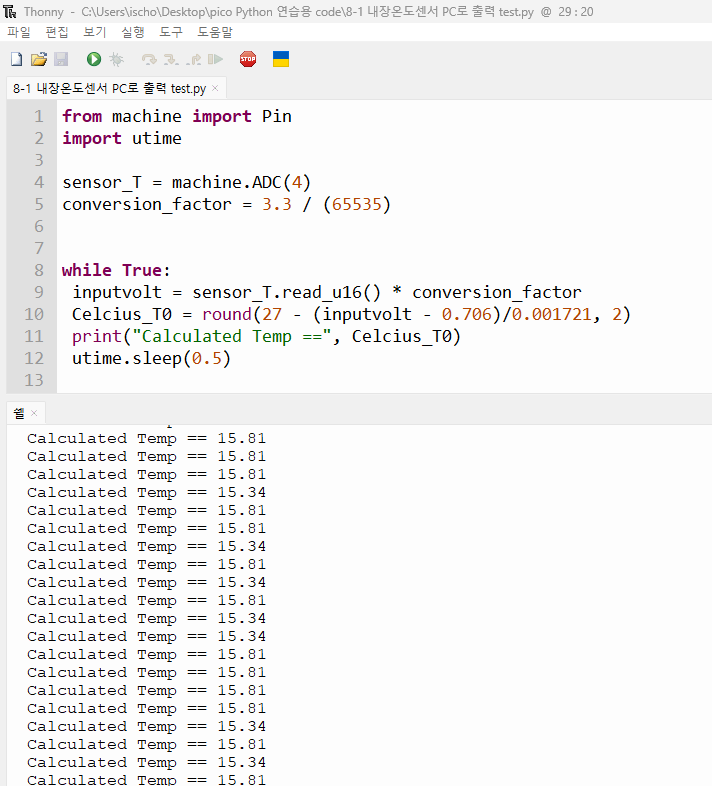
Task: Click first 15.34 shell output line
Action: click(x=146, y=492)
